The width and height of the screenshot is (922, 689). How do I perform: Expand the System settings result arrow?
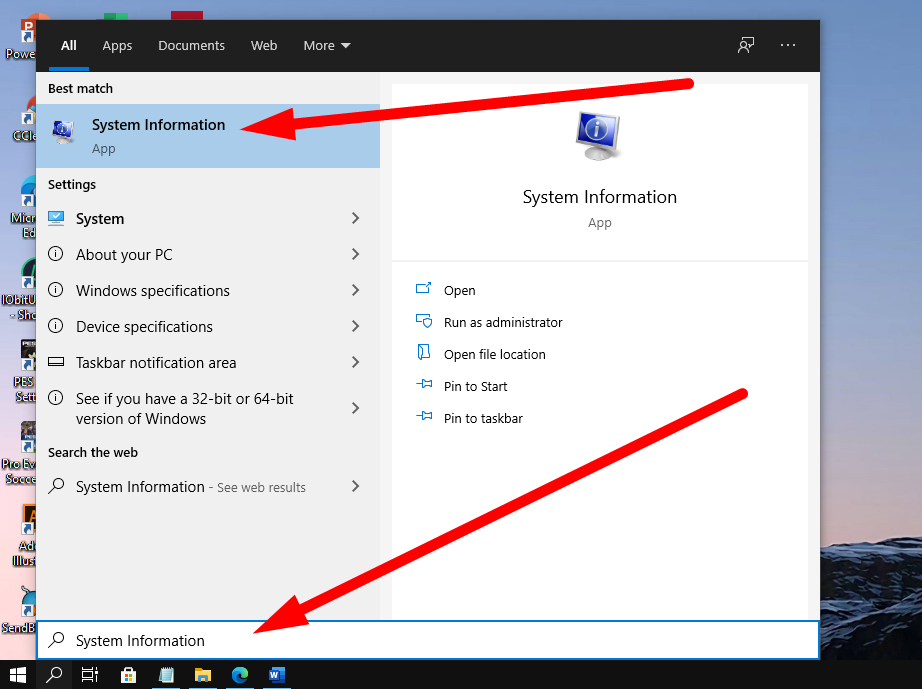click(x=355, y=218)
